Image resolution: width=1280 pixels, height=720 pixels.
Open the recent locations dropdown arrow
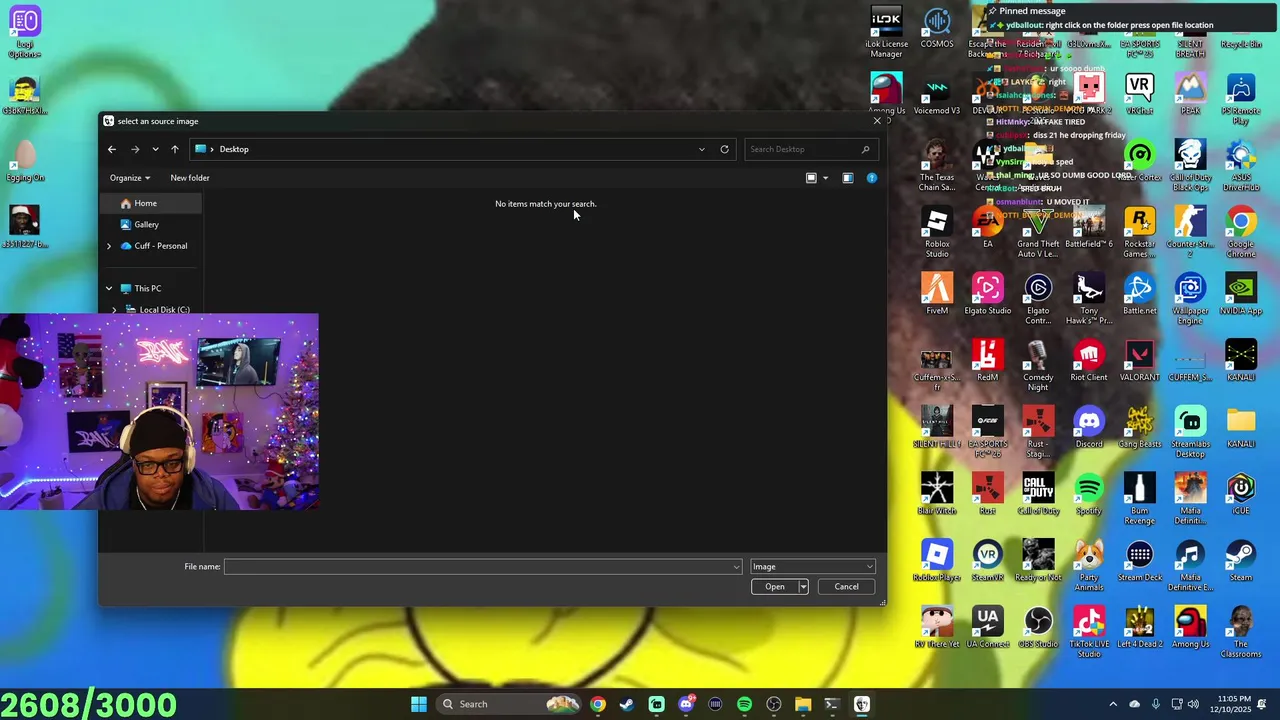[155, 149]
